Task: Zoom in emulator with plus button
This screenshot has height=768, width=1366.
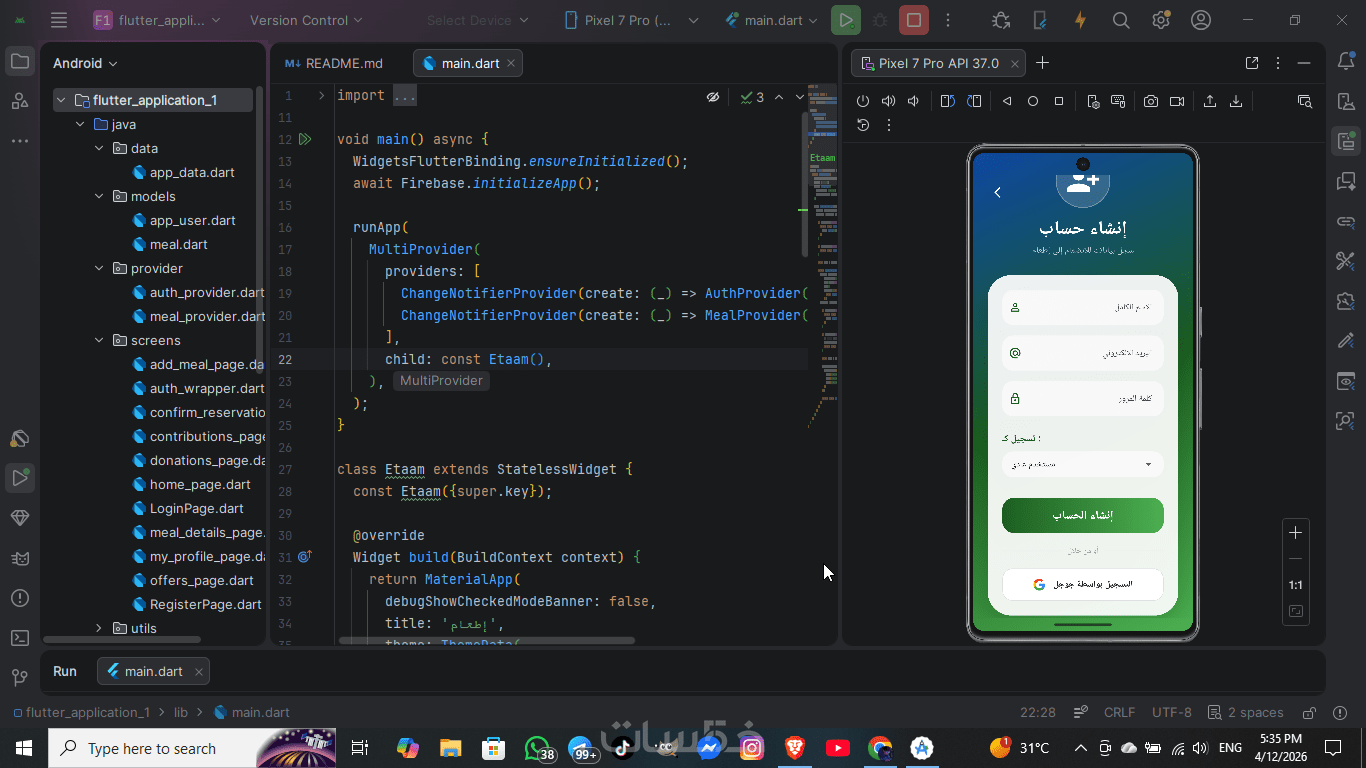Action: click(1295, 532)
